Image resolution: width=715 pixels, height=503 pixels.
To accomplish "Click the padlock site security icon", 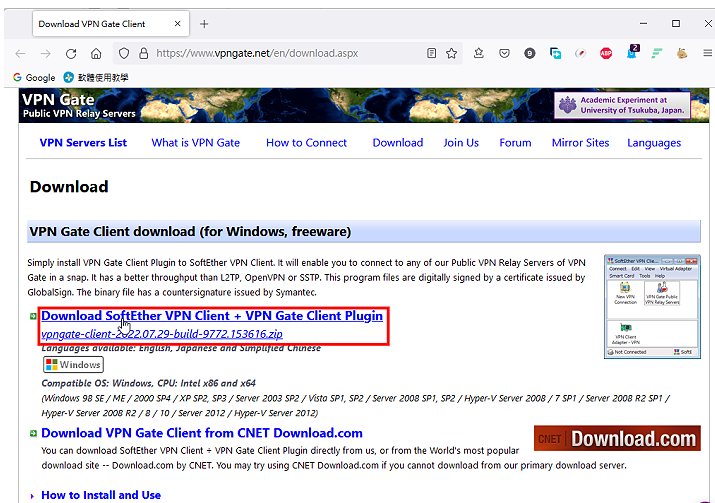I will click(144, 54).
